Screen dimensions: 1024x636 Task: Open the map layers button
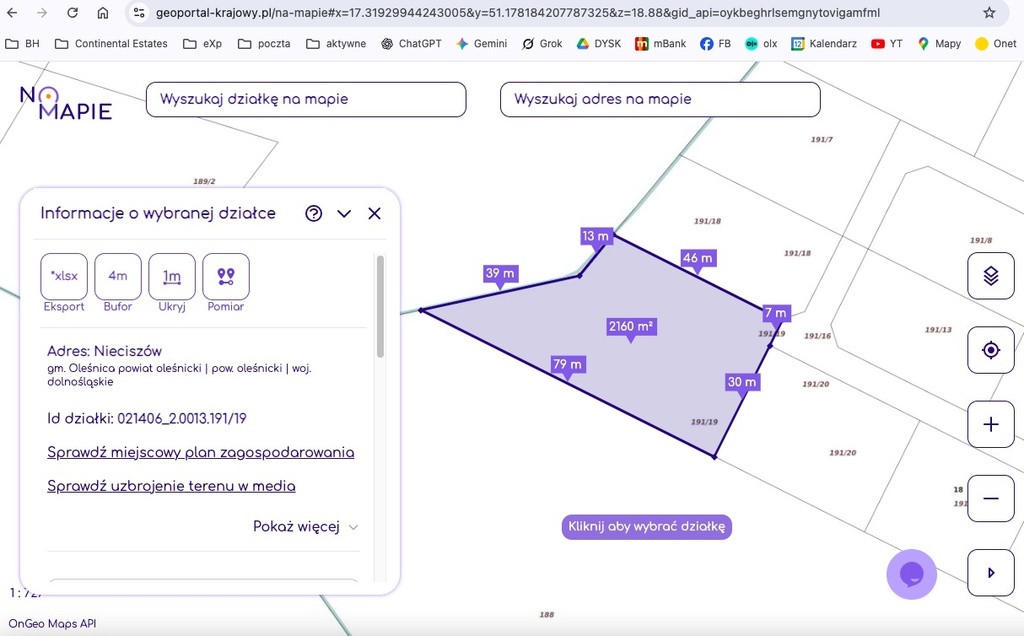click(x=991, y=276)
